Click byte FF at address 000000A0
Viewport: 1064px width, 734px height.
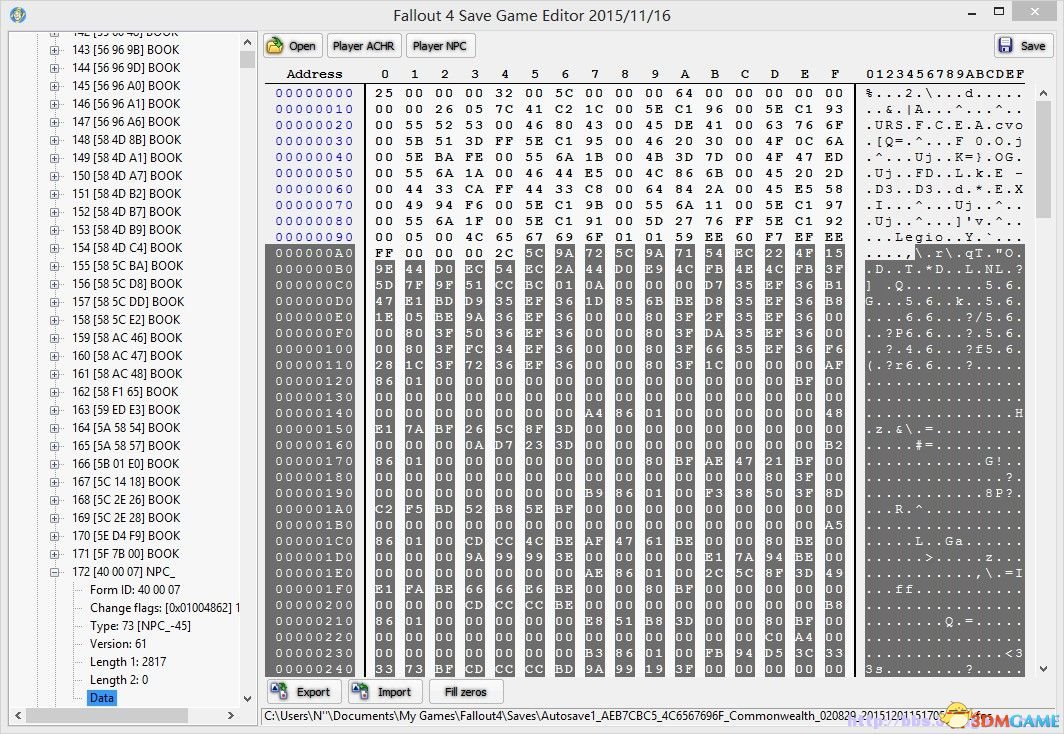click(384, 253)
